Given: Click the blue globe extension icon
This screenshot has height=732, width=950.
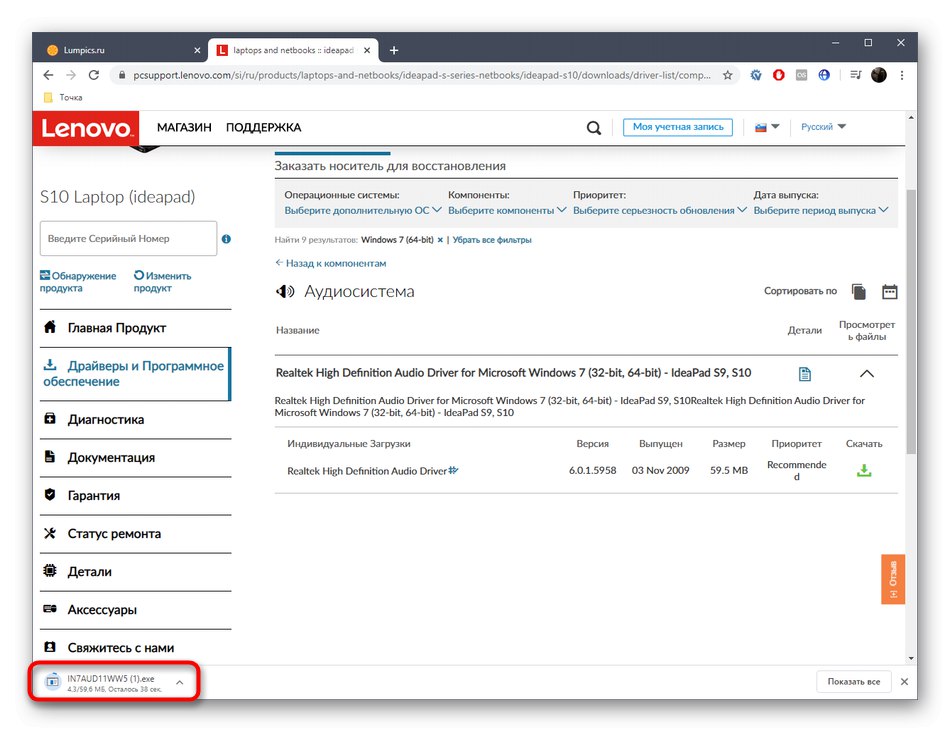Looking at the screenshot, I should click(824, 75).
